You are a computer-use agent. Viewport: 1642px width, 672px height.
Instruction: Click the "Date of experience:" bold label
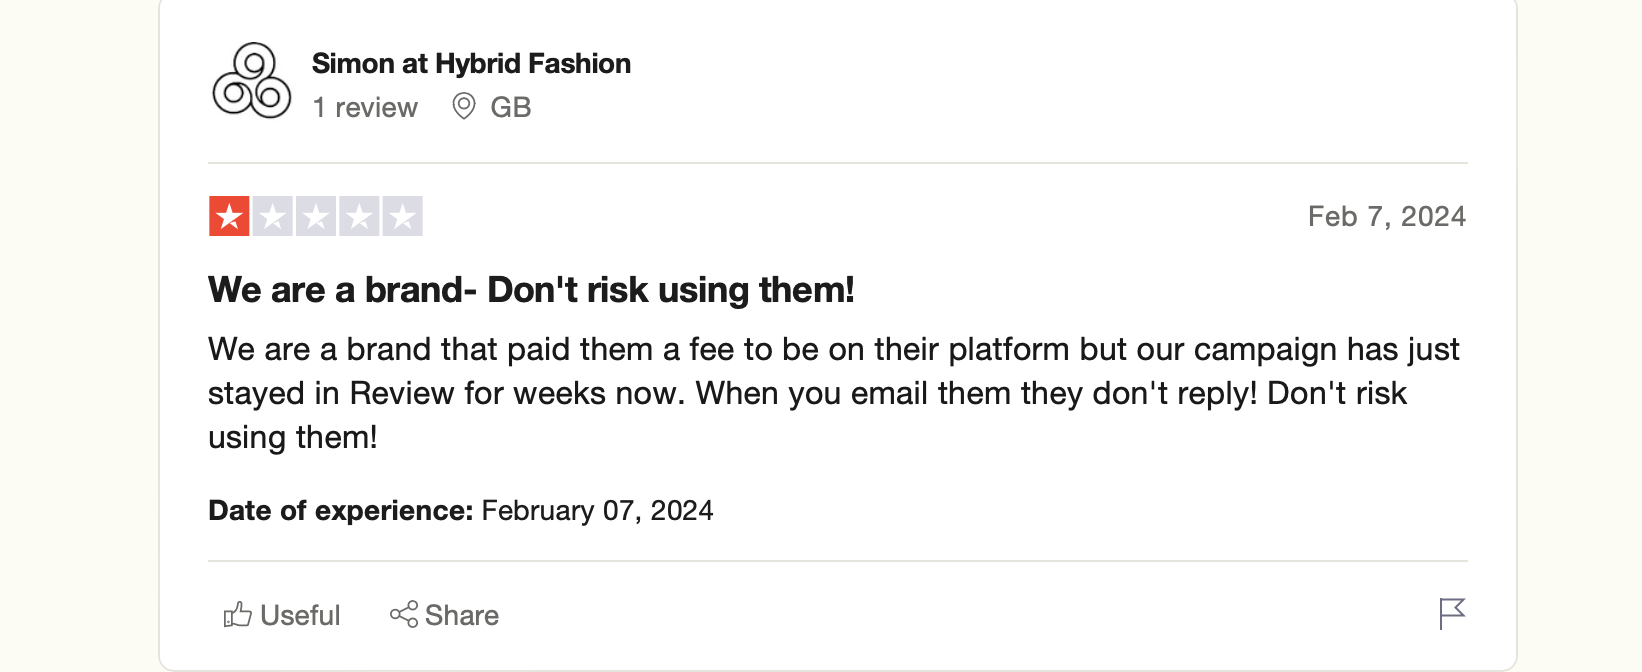pos(340,511)
